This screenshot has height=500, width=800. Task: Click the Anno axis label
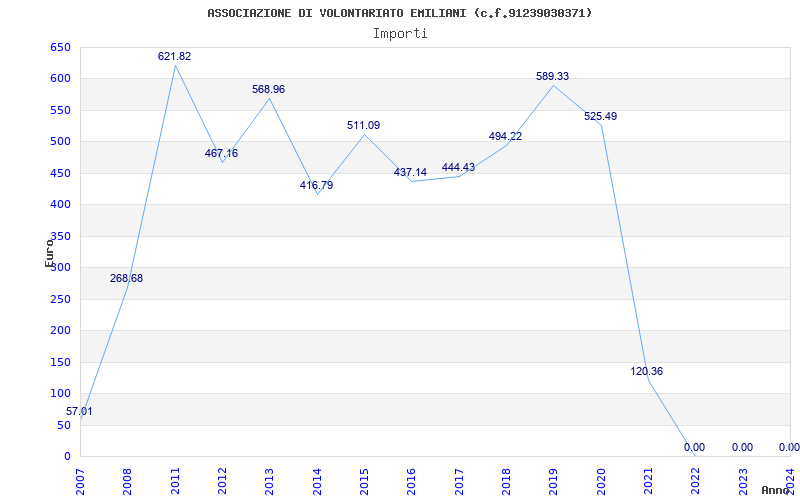point(775,490)
